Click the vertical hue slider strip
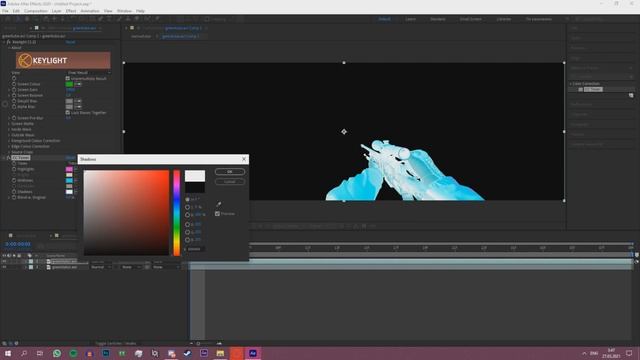The image size is (640, 360). (x=177, y=213)
